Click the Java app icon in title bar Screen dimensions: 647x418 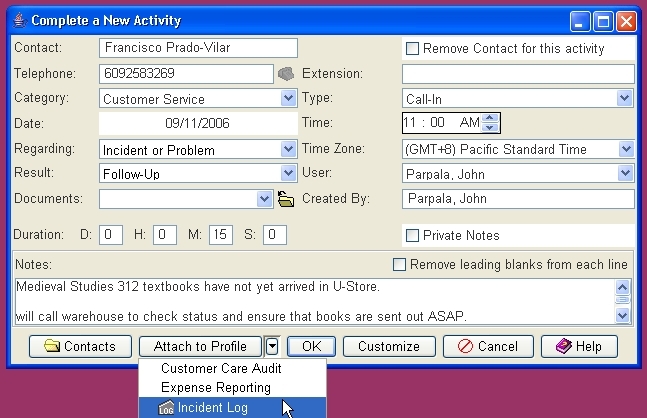(19, 20)
